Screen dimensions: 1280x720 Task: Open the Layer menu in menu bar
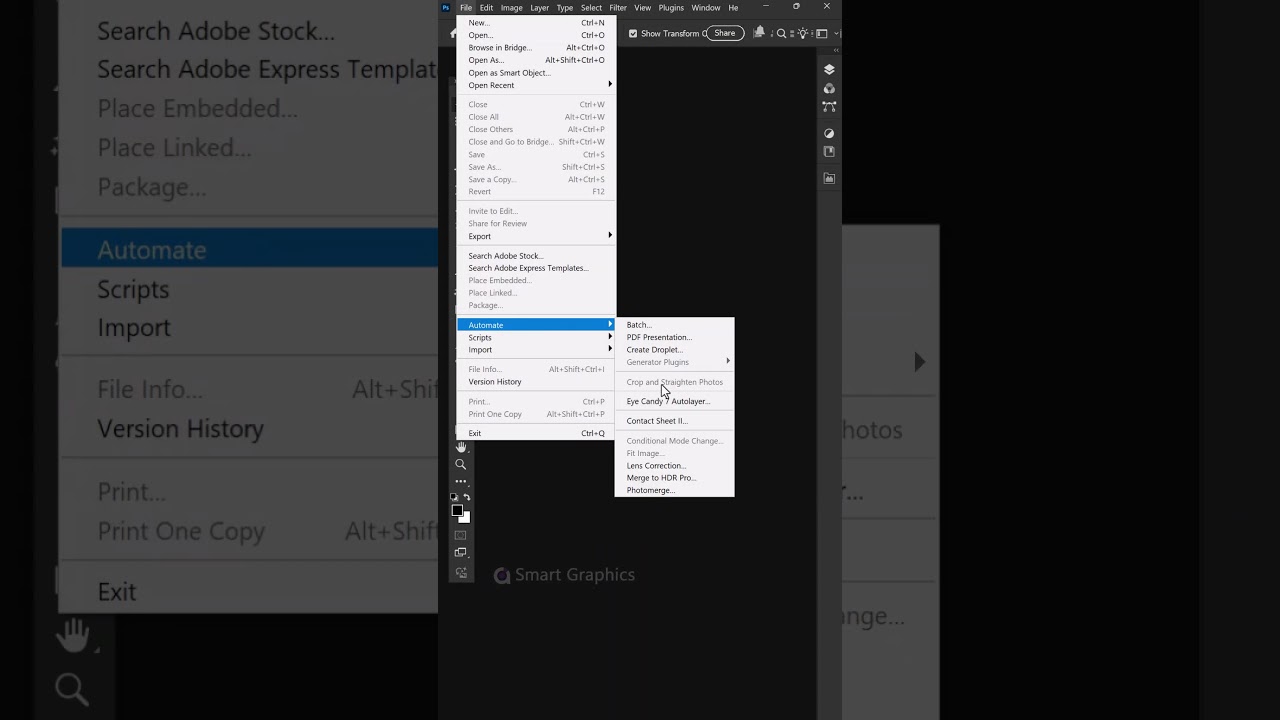click(x=540, y=8)
